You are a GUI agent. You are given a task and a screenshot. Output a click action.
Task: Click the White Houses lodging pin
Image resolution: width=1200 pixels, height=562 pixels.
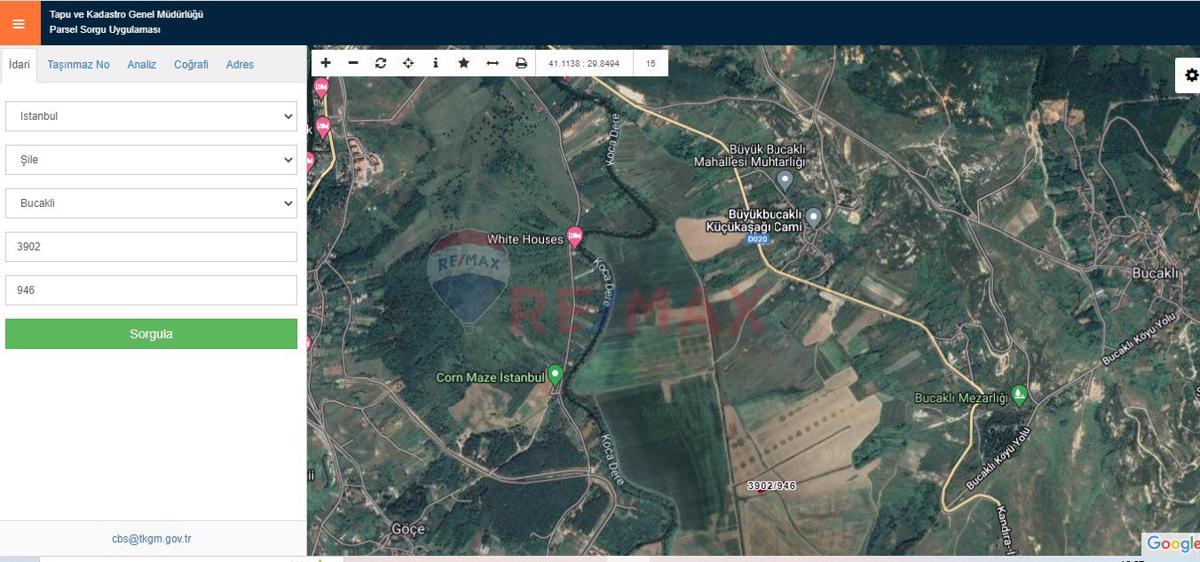[575, 237]
